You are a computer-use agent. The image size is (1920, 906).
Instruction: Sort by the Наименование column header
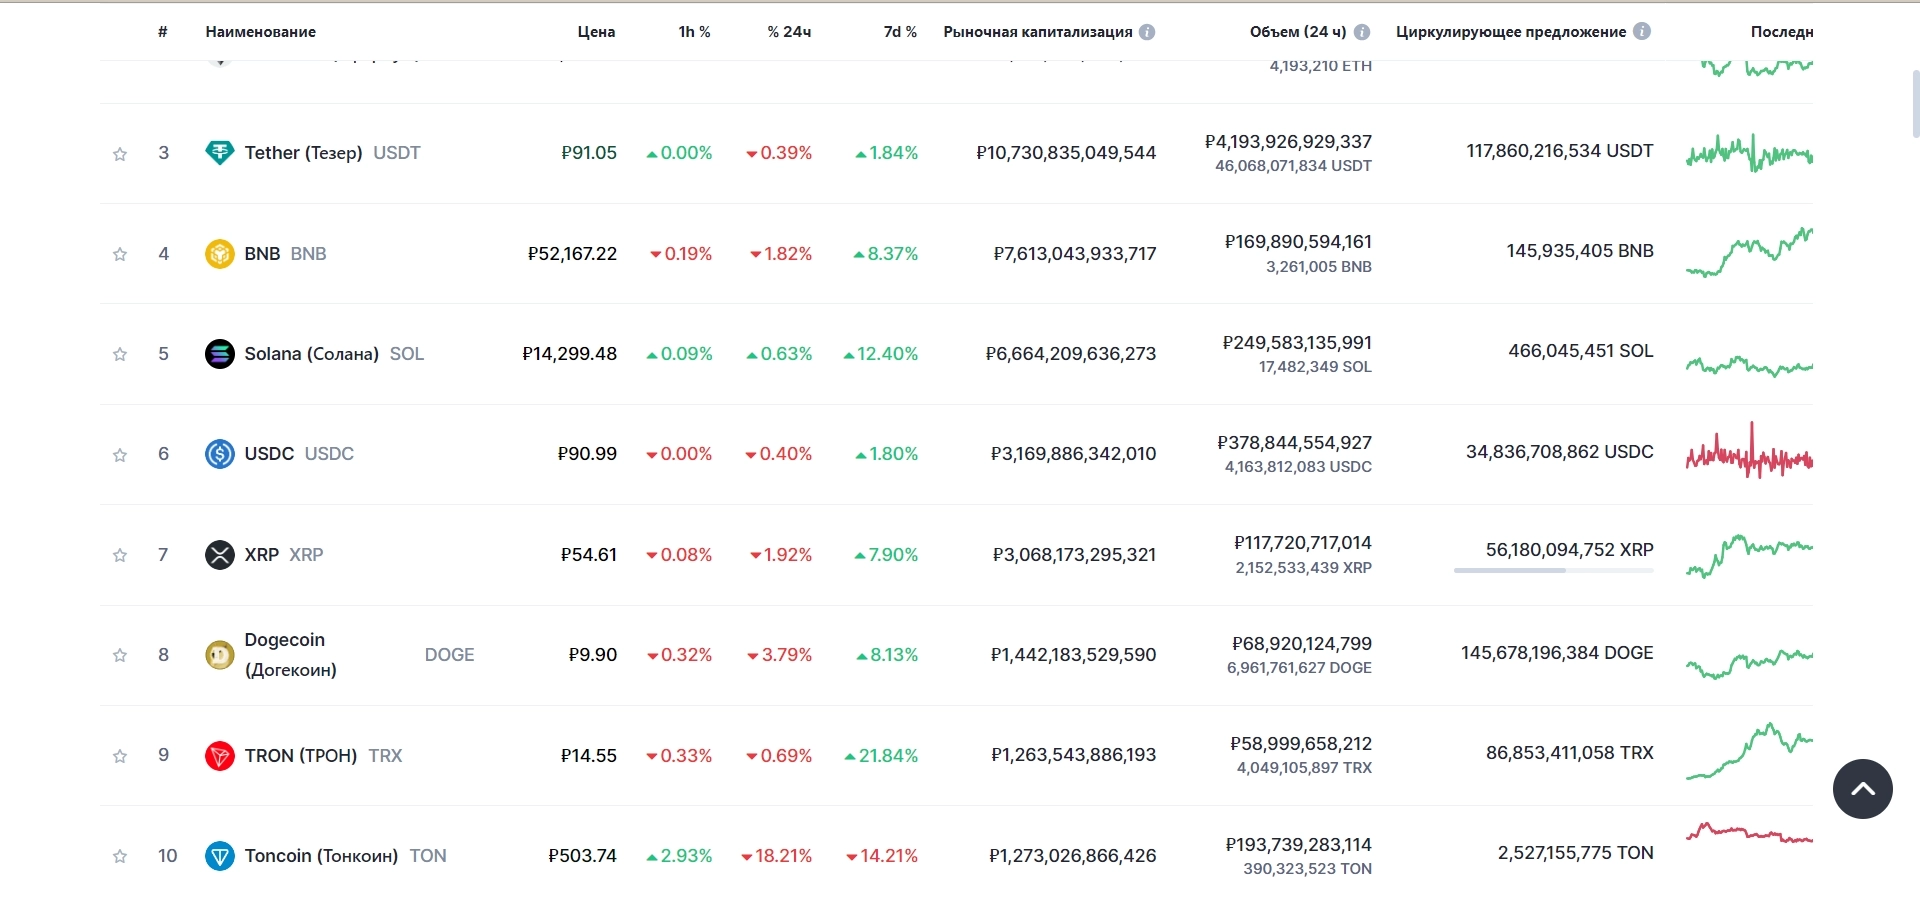tap(260, 32)
